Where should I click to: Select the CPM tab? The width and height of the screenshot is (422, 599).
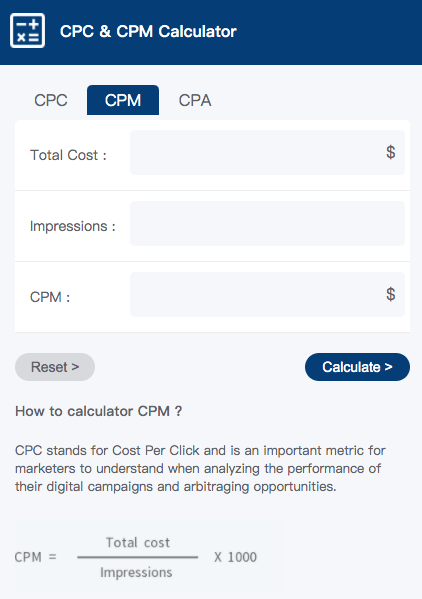(x=123, y=100)
